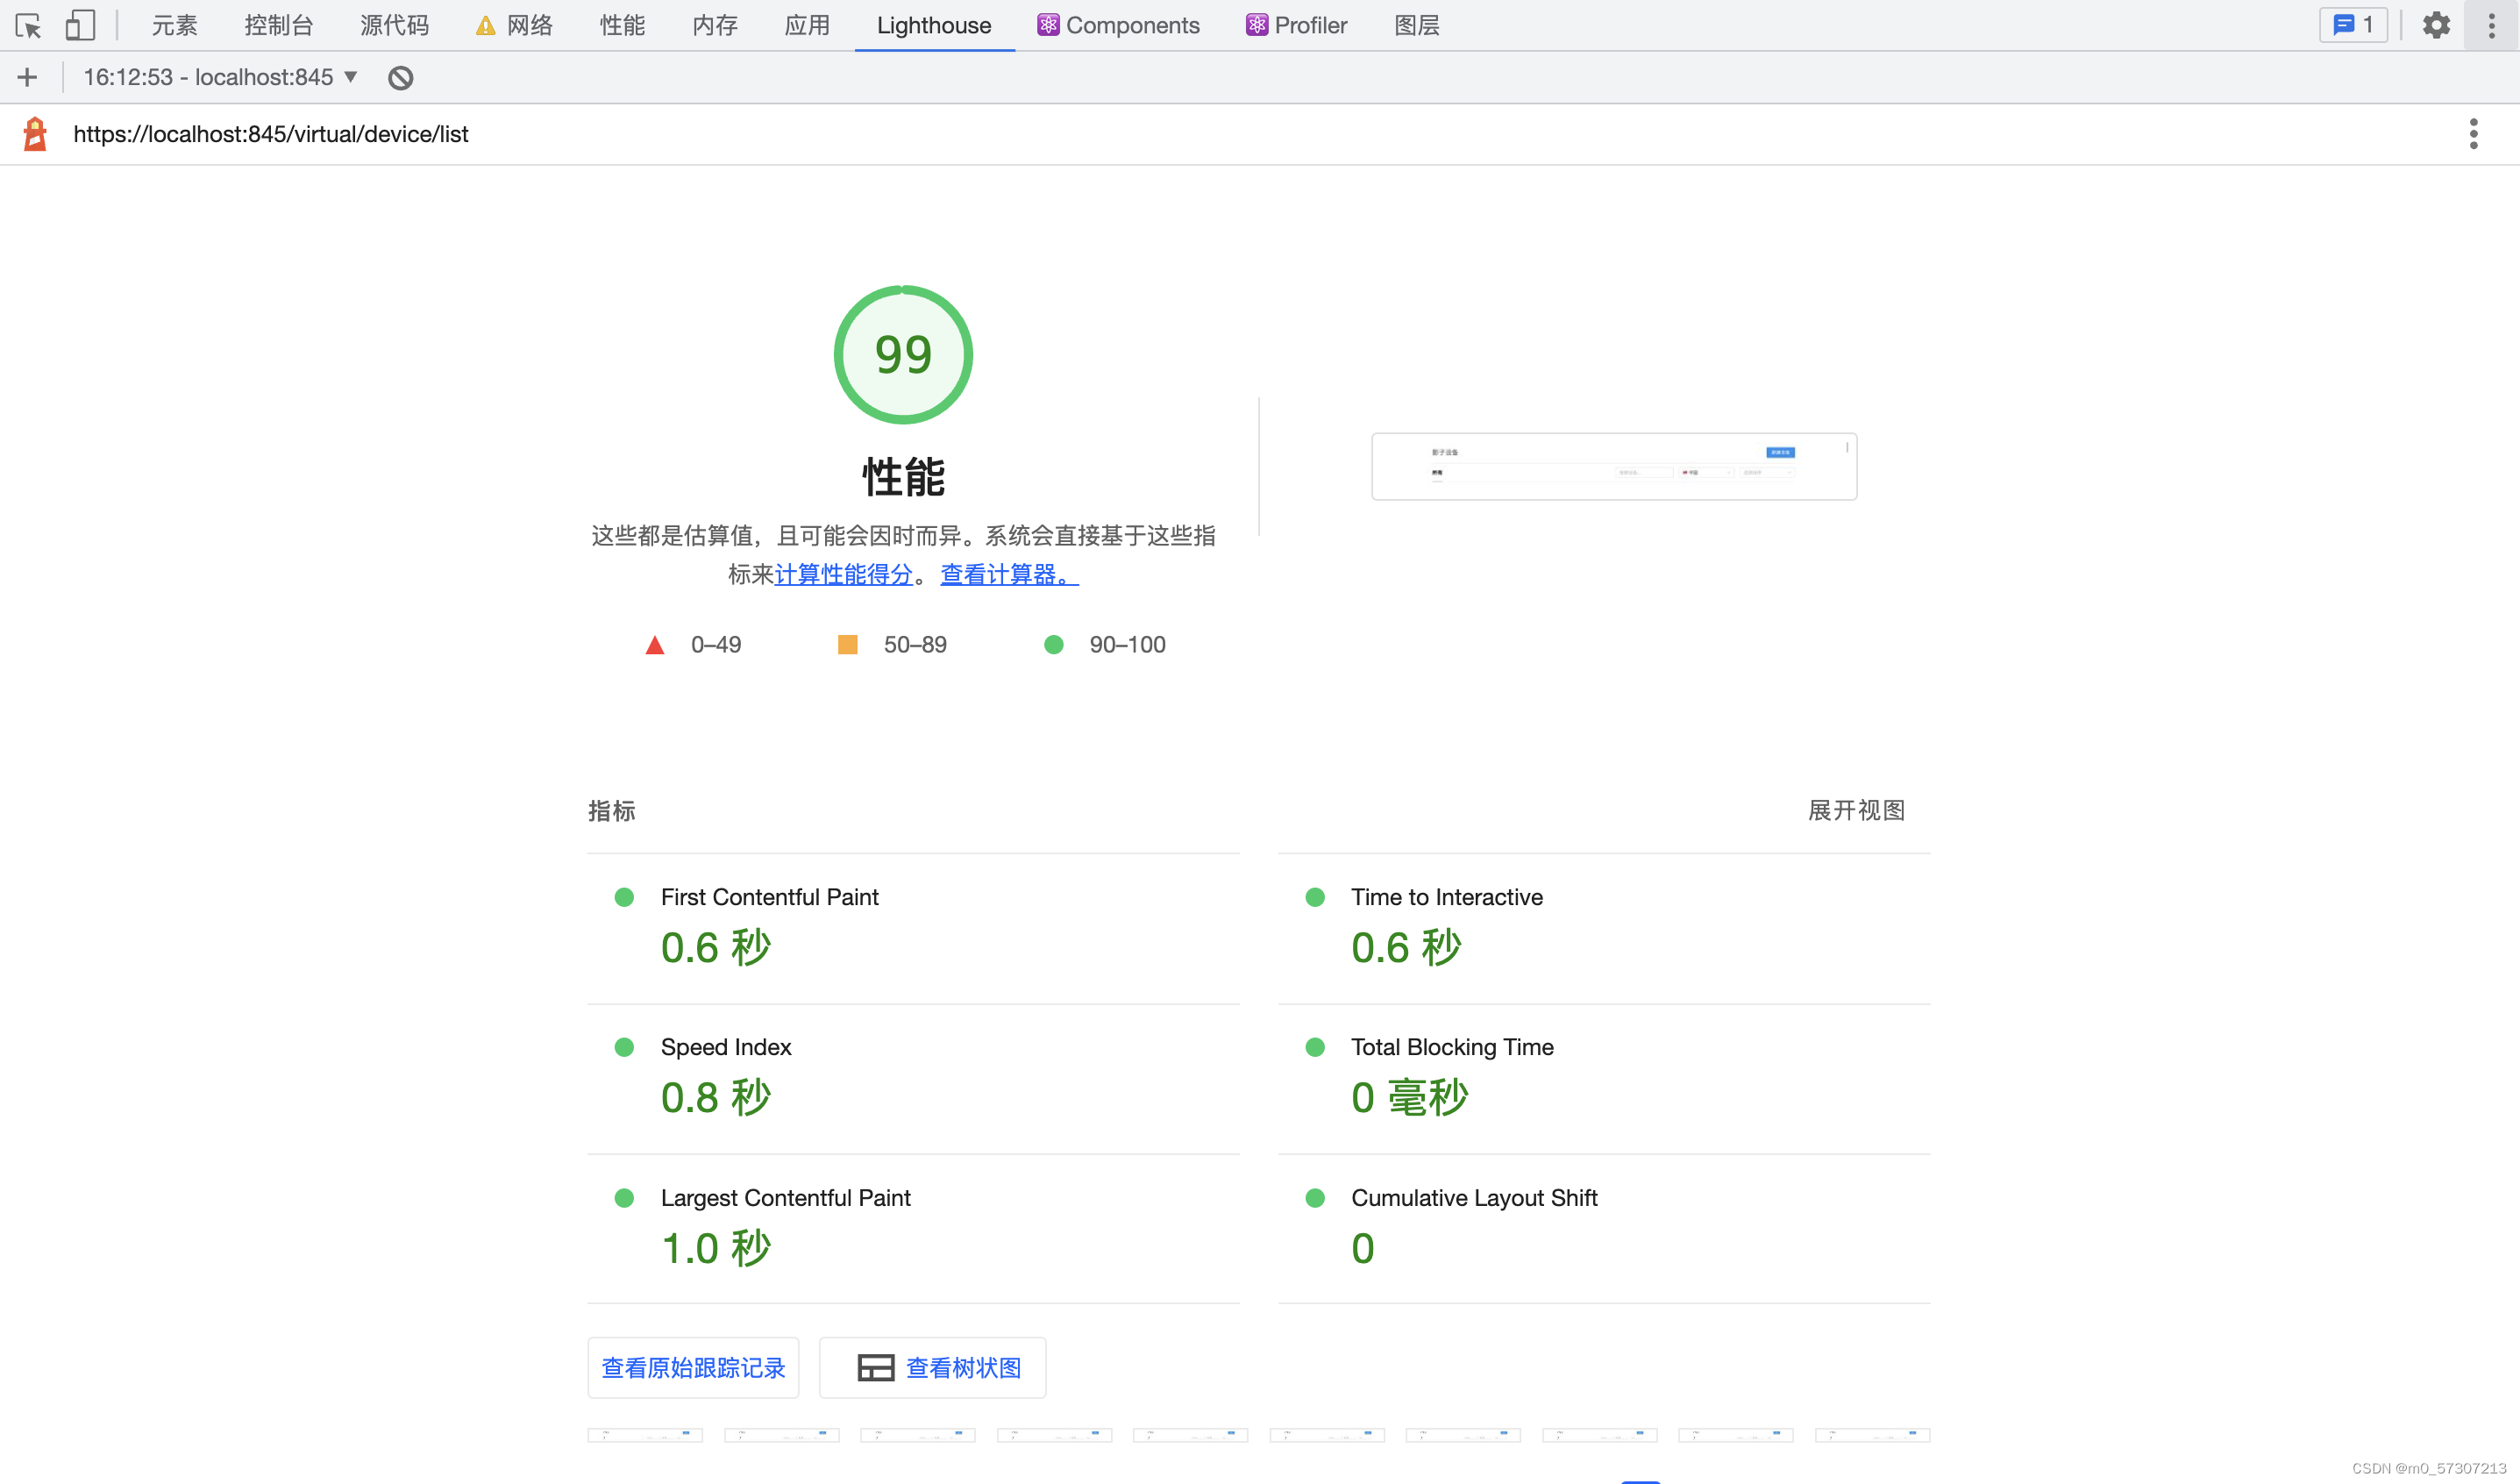Click the orange square 50–89 legend
Viewport: 2520px width, 1484px height.
pos(892,644)
